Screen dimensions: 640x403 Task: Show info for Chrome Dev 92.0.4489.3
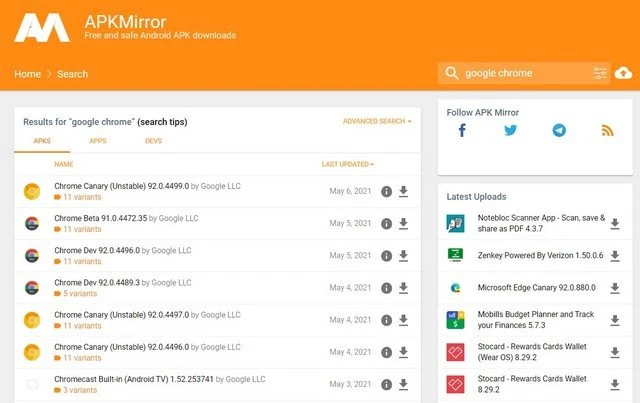click(387, 288)
